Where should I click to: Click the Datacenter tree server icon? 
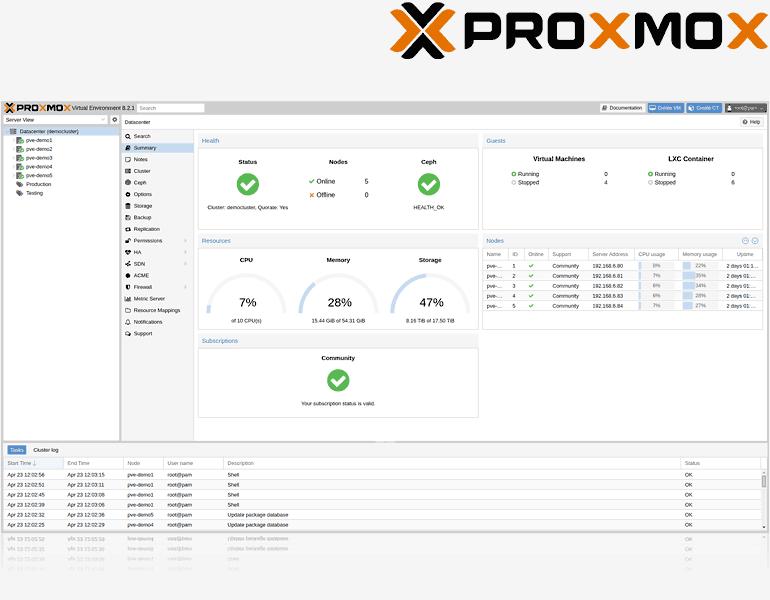click(x=13, y=132)
